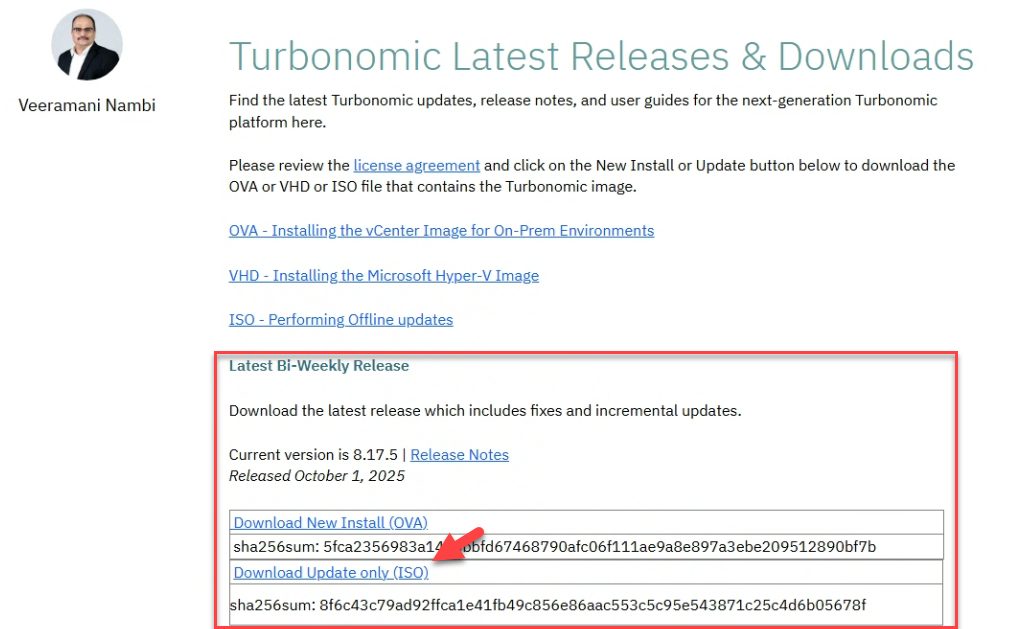The image size is (1022, 629).
Task: Click the OVA sha256sum starting 5fca2356
Action: pyautogui.click(x=555, y=546)
